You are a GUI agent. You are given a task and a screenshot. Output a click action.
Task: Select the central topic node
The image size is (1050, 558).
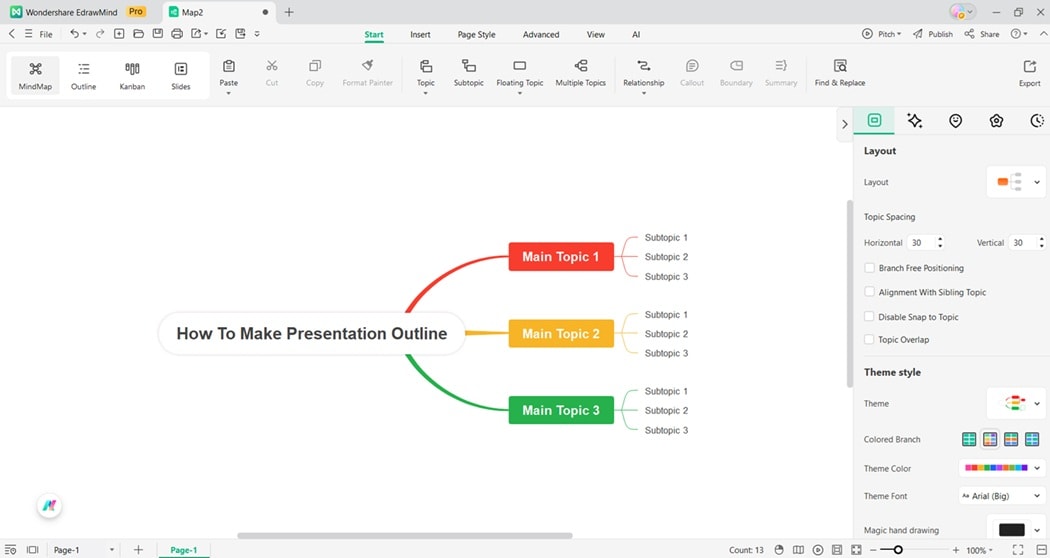[x=311, y=334]
